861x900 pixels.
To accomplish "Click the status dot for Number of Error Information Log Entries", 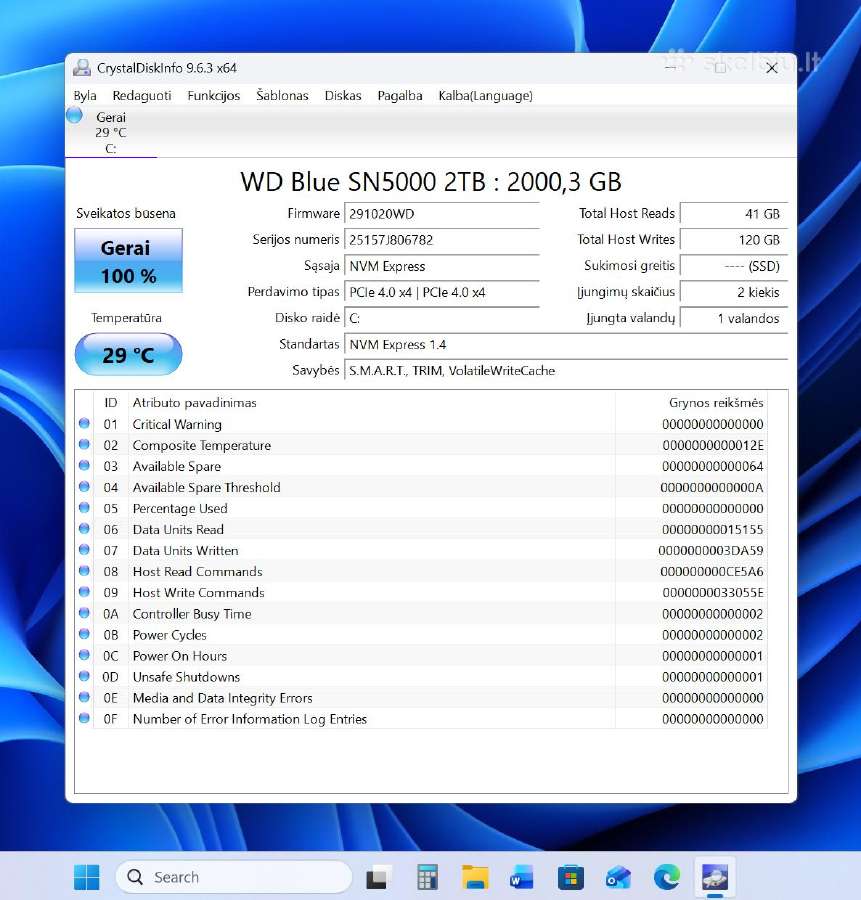I will 84,718.
